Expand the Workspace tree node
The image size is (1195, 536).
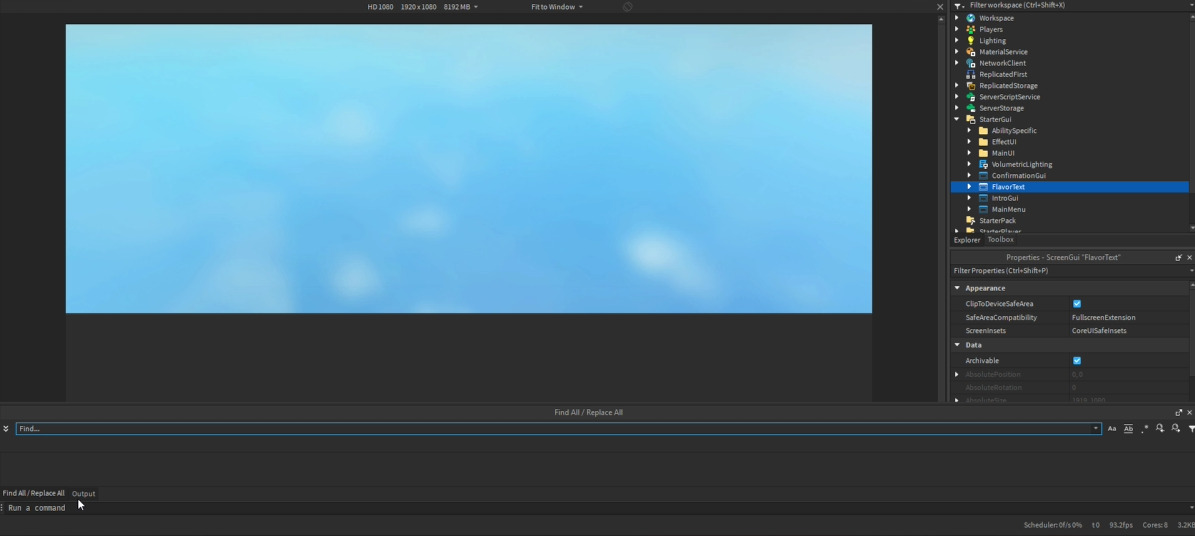957,18
